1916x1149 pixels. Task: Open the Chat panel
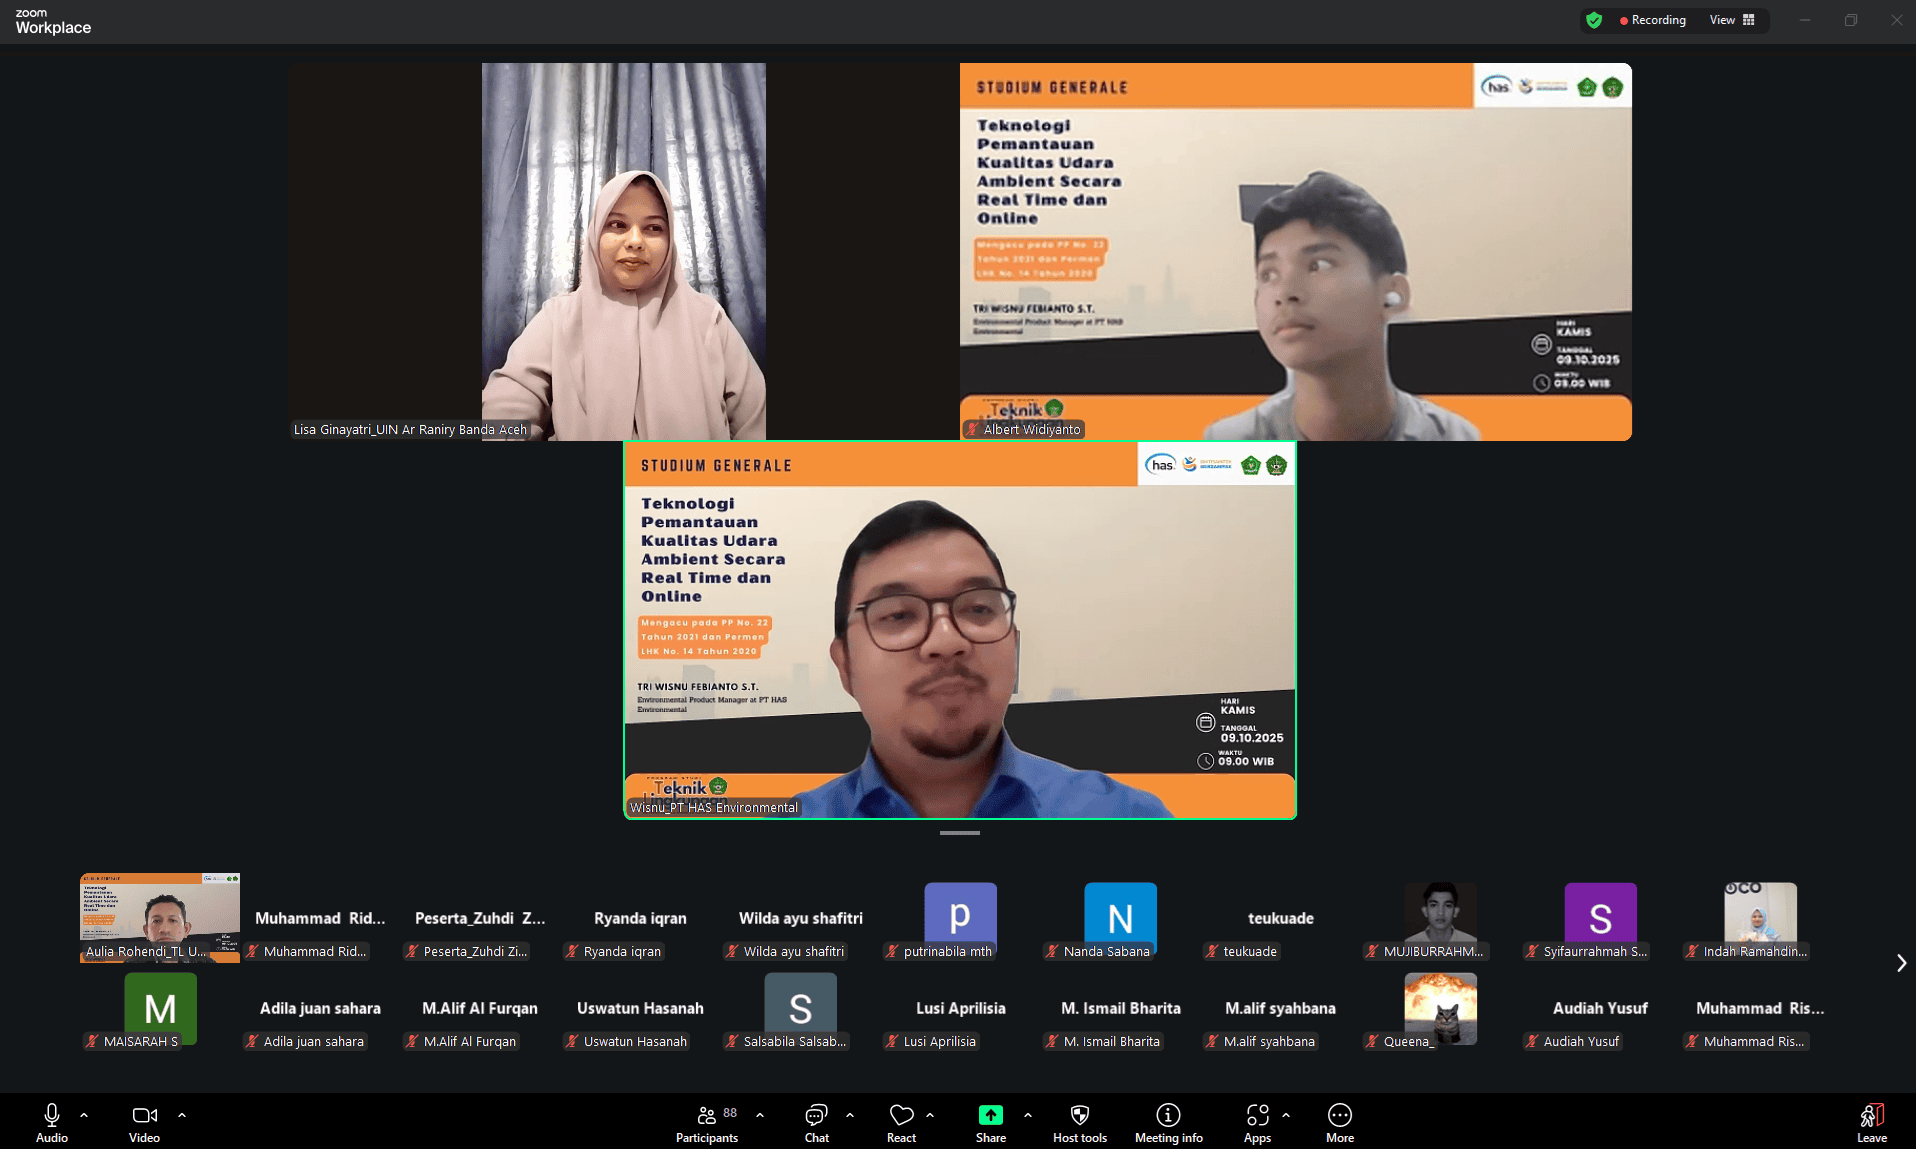point(816,1122)
